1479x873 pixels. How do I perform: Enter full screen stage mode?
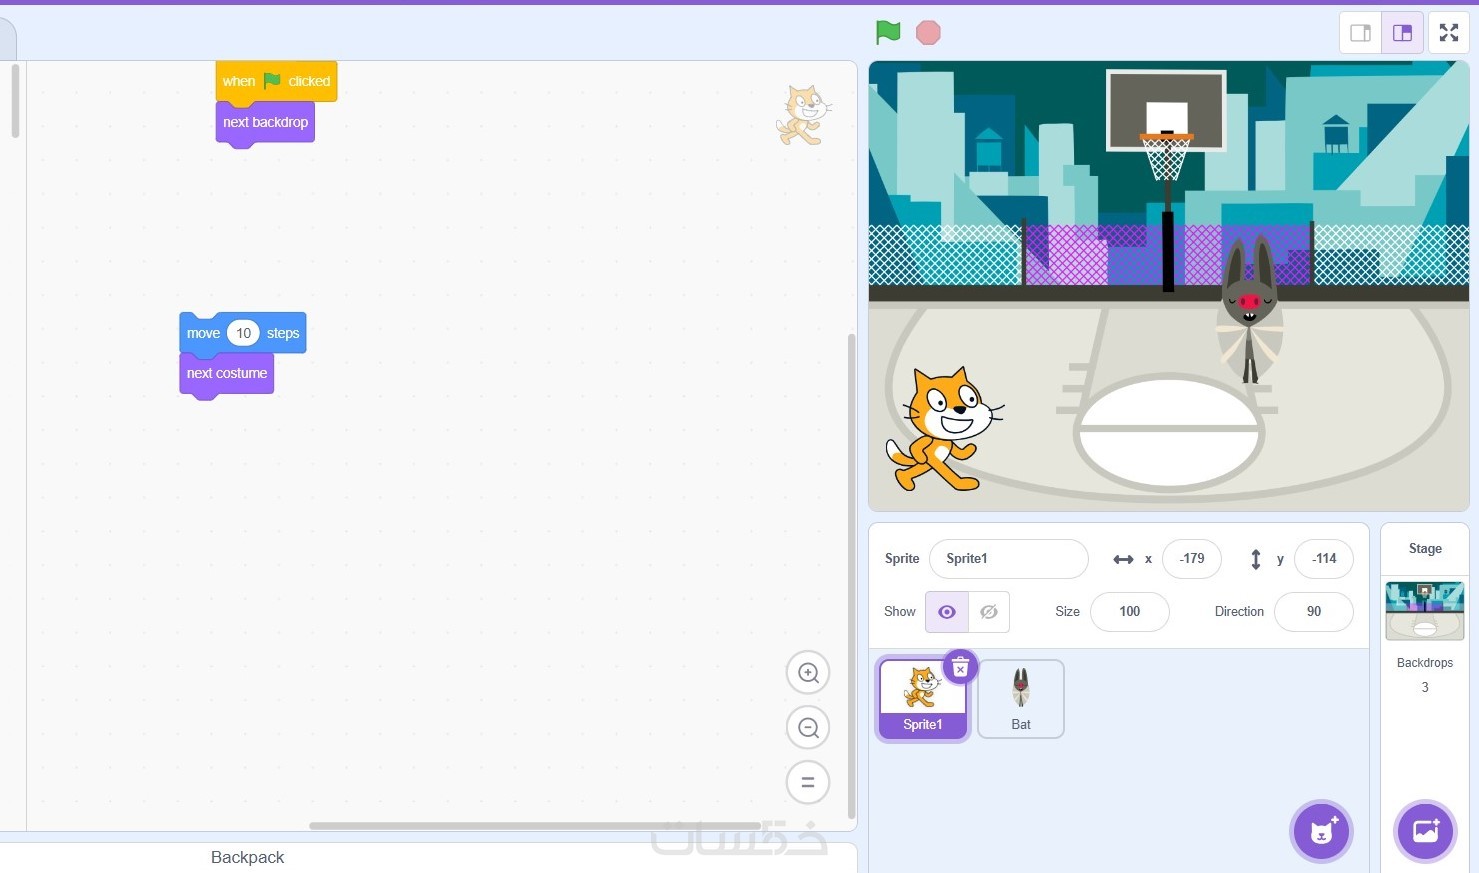tap(1449, 33)
